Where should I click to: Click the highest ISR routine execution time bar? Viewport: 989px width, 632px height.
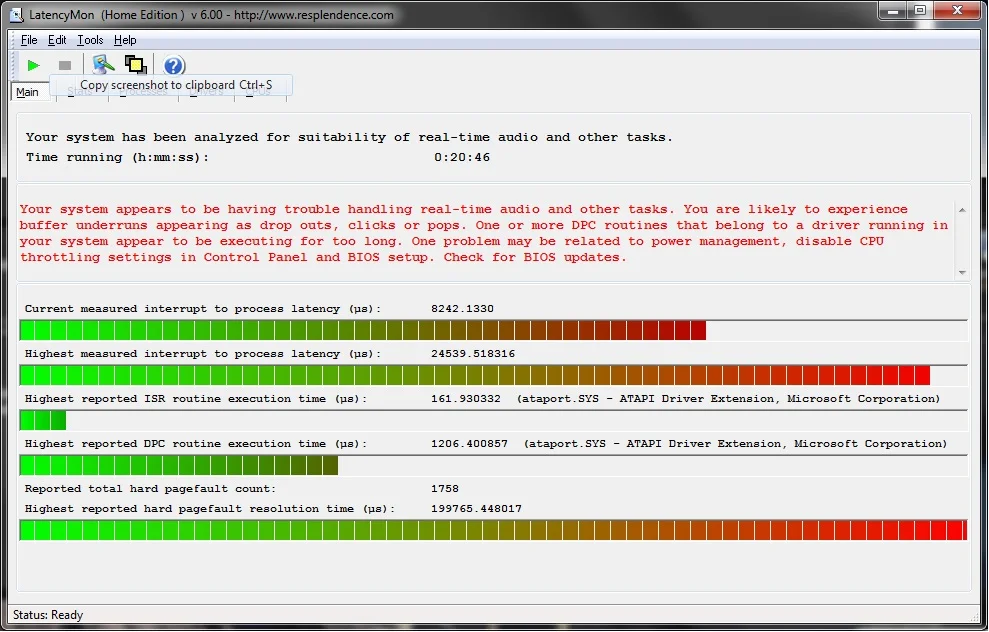493,420
